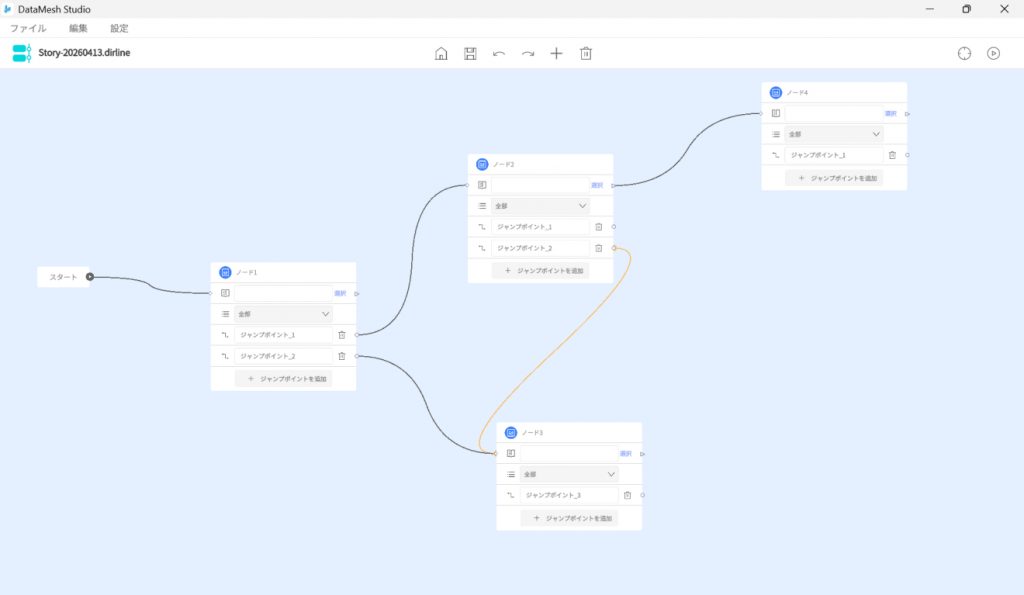The image size is (1024, 595).
Task: Delete ジャンプポイント_1 in ノード1
Action: 341,335
